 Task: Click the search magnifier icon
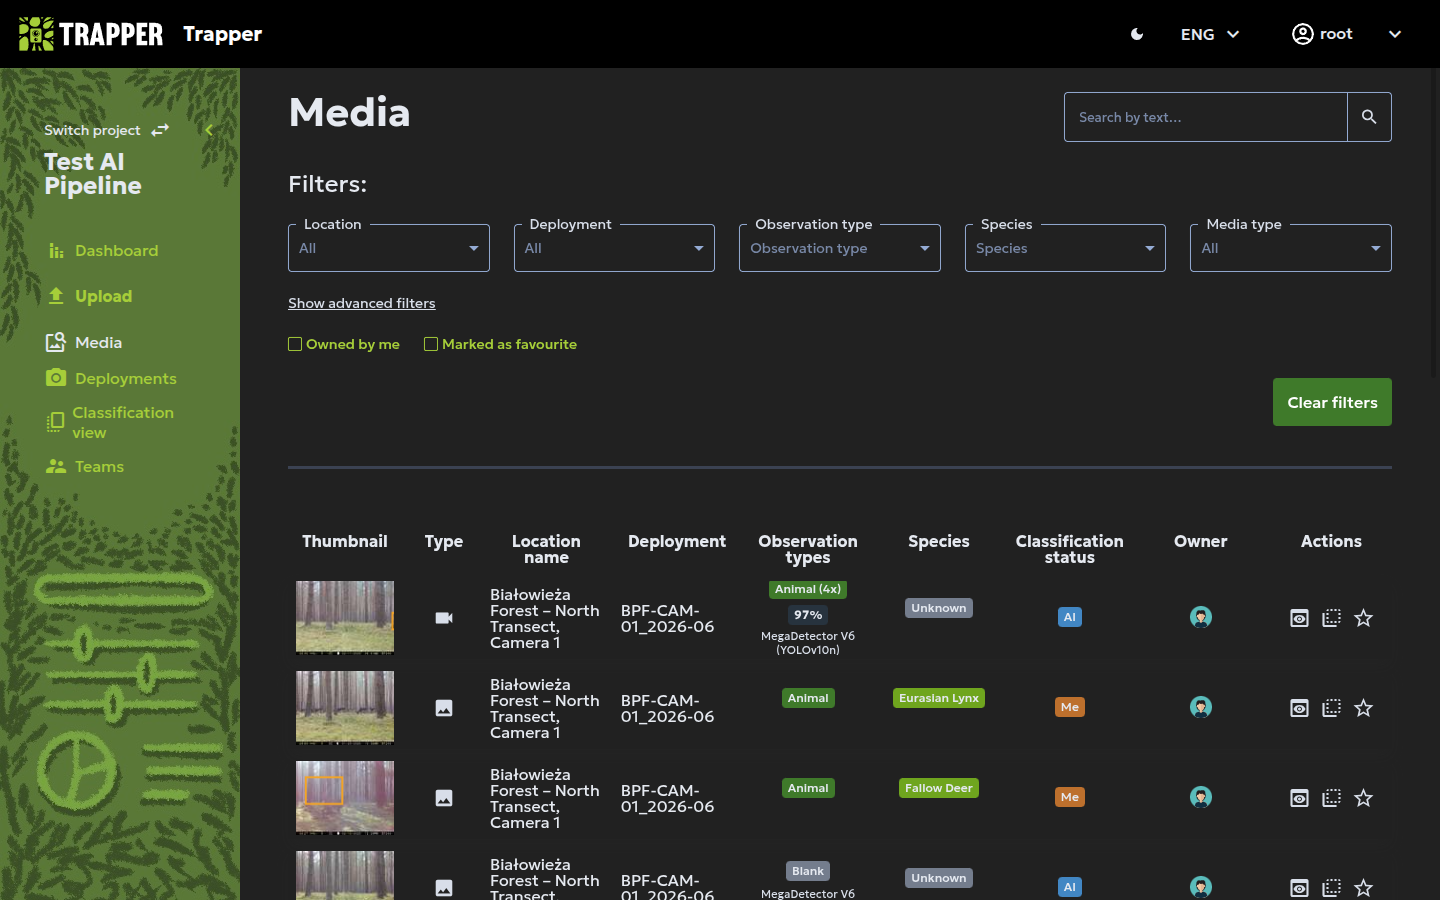point(1369,117)
